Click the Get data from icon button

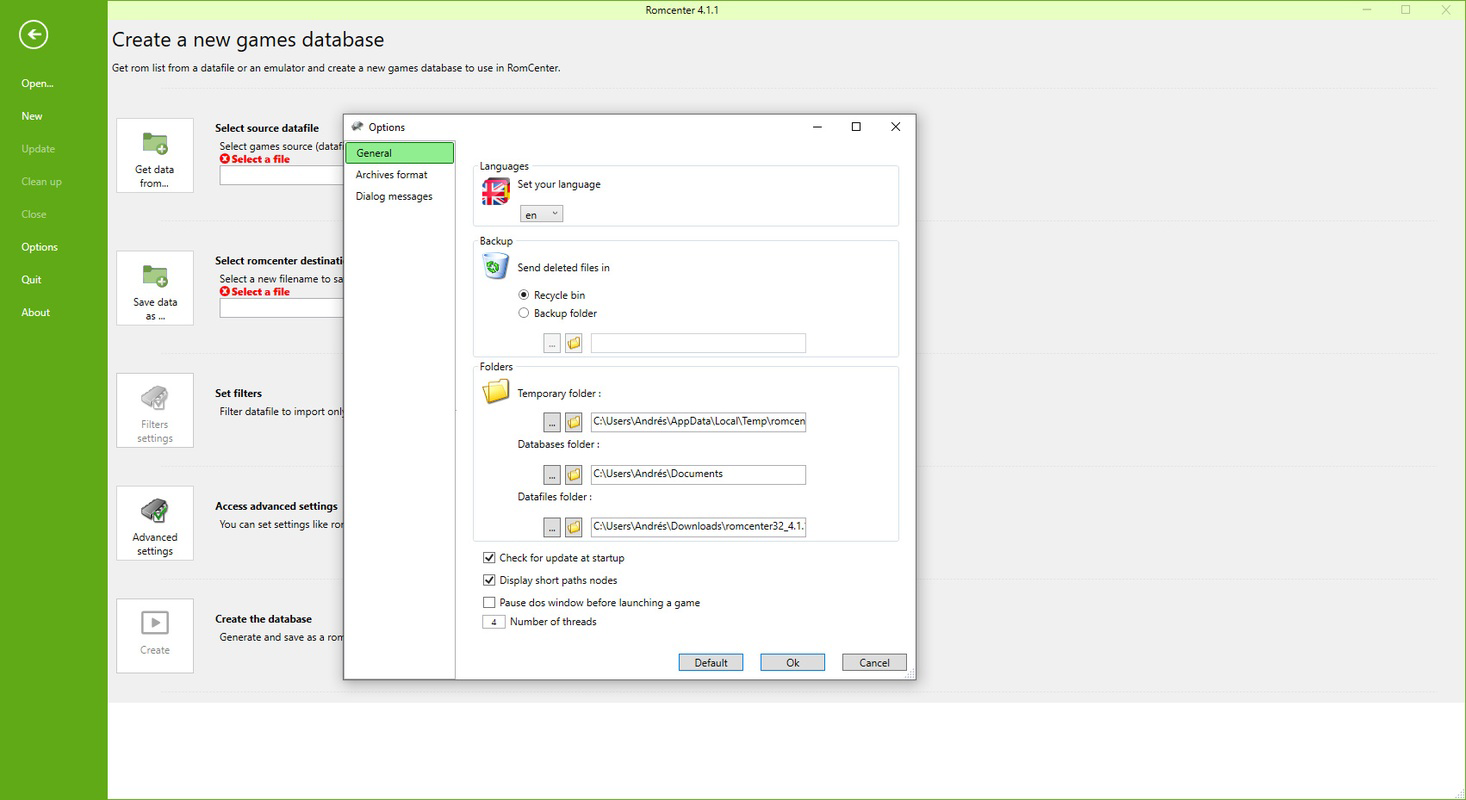(x=155, y=156)
